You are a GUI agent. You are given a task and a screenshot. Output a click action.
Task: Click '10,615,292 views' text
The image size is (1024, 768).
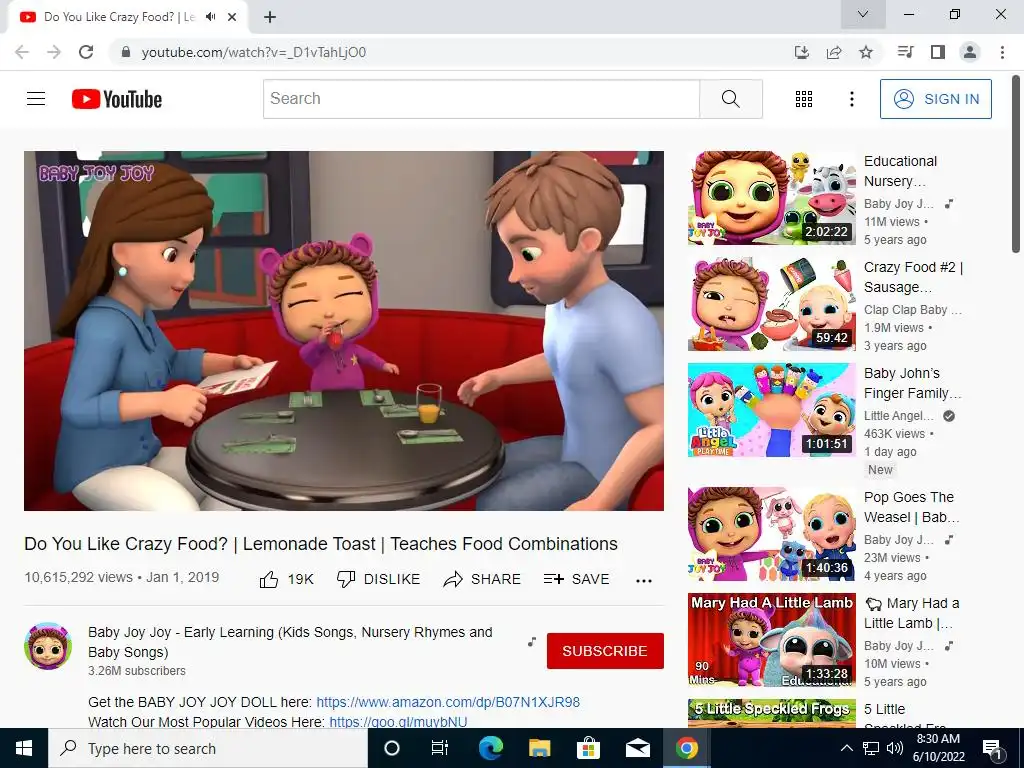pos(78,577)
